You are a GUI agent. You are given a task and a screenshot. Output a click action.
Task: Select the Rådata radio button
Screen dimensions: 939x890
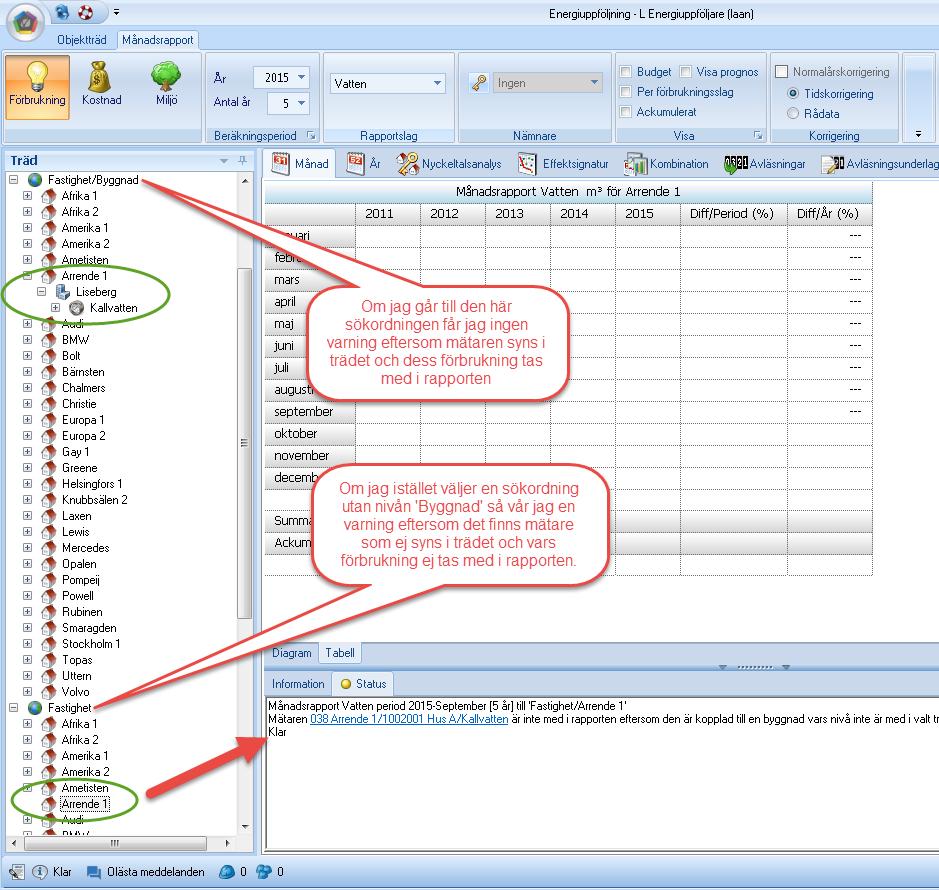pos(793,113)
